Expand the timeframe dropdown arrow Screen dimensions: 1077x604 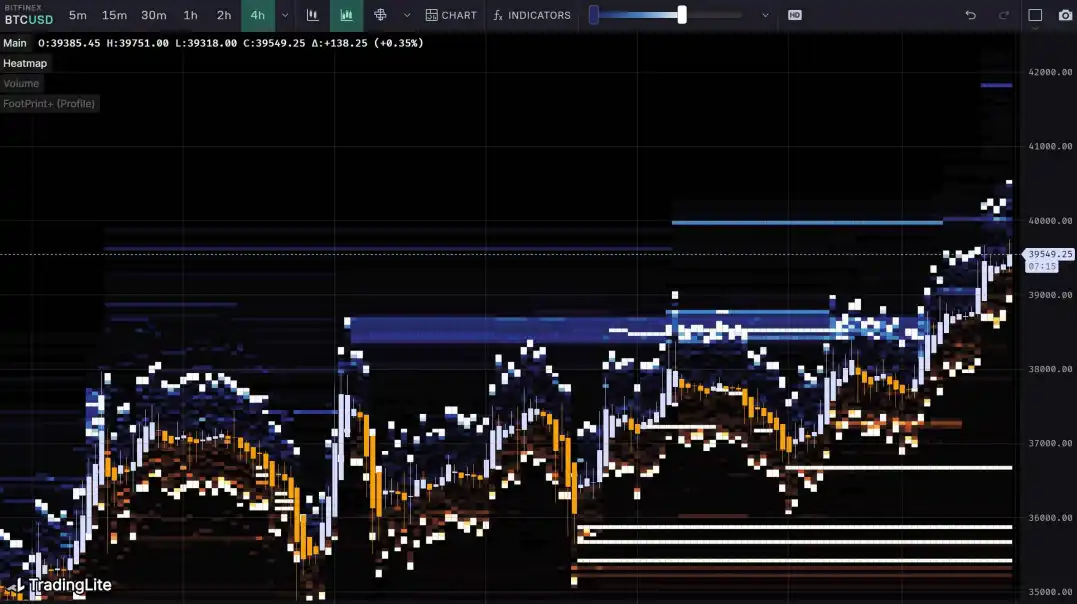285,15
